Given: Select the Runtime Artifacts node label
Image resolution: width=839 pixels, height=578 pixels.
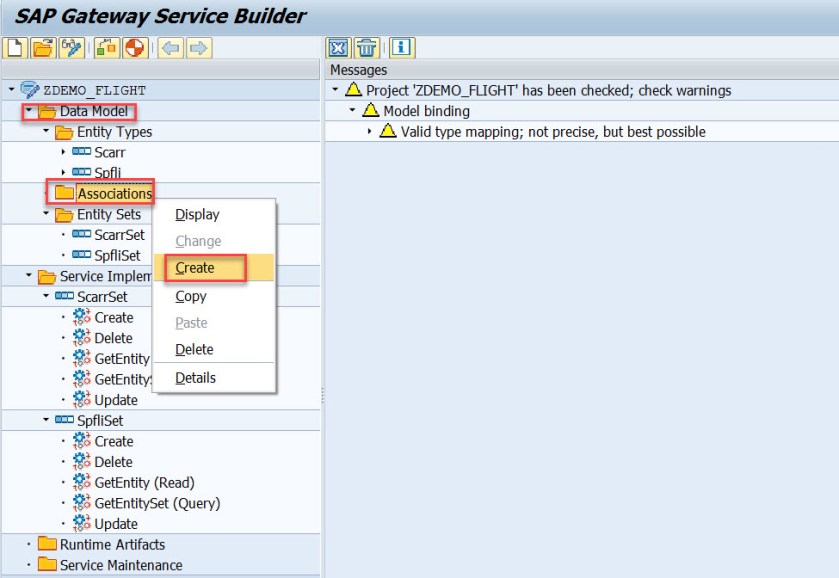Looking at the screenshot, I should [112, 544].
